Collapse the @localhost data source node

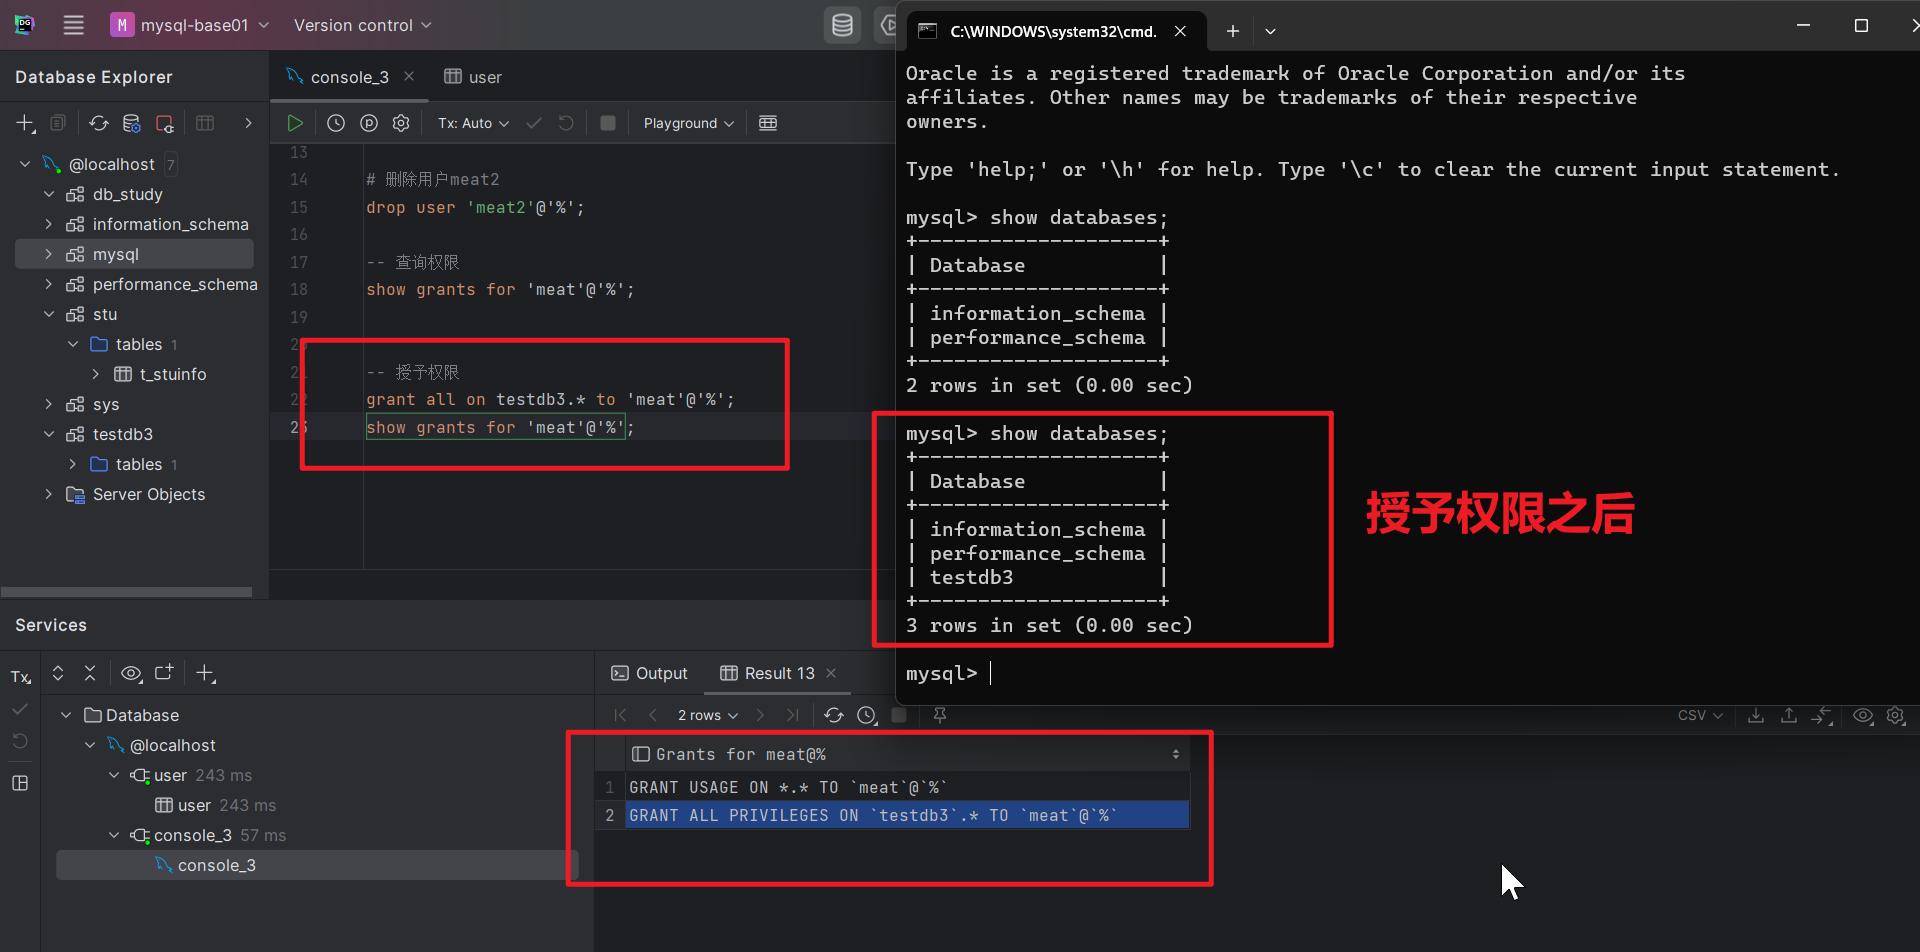pos(25,164)
